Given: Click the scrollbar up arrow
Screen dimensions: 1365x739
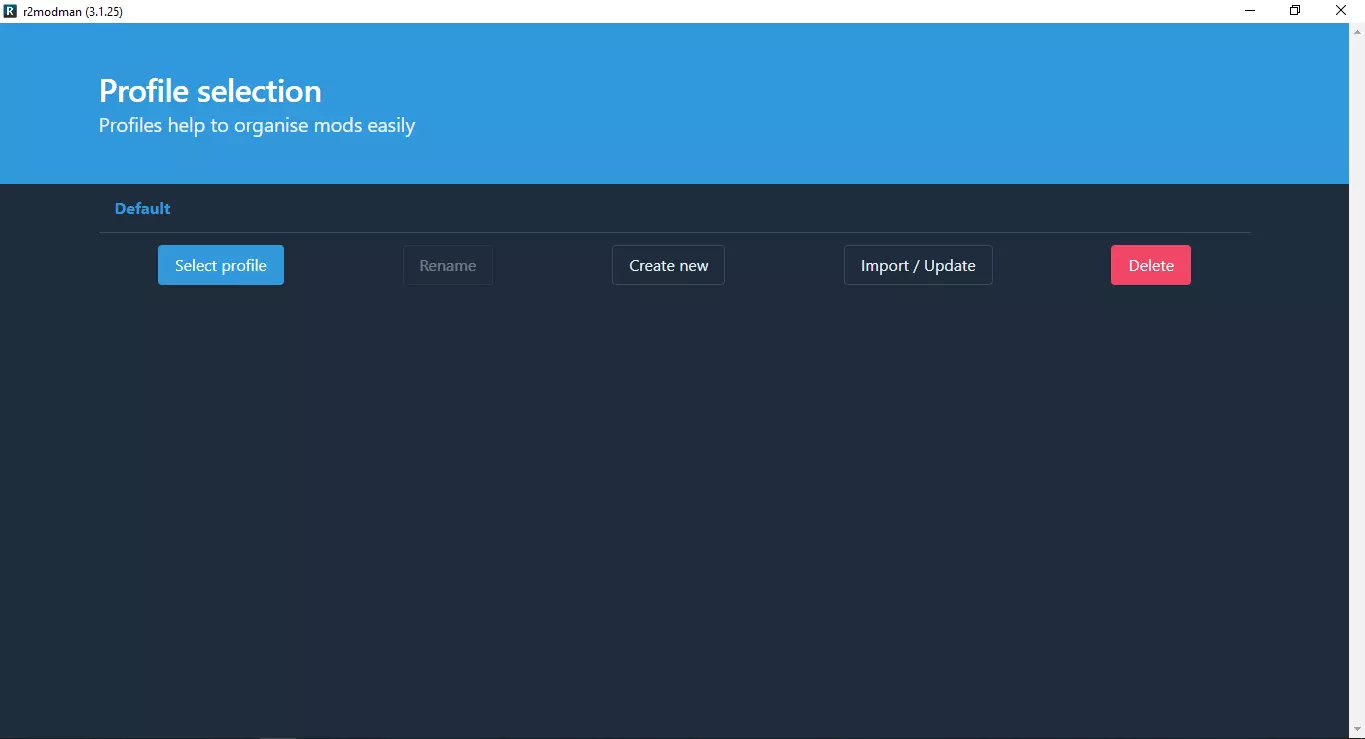Looking at the screenshot, I should (1357, 31).
